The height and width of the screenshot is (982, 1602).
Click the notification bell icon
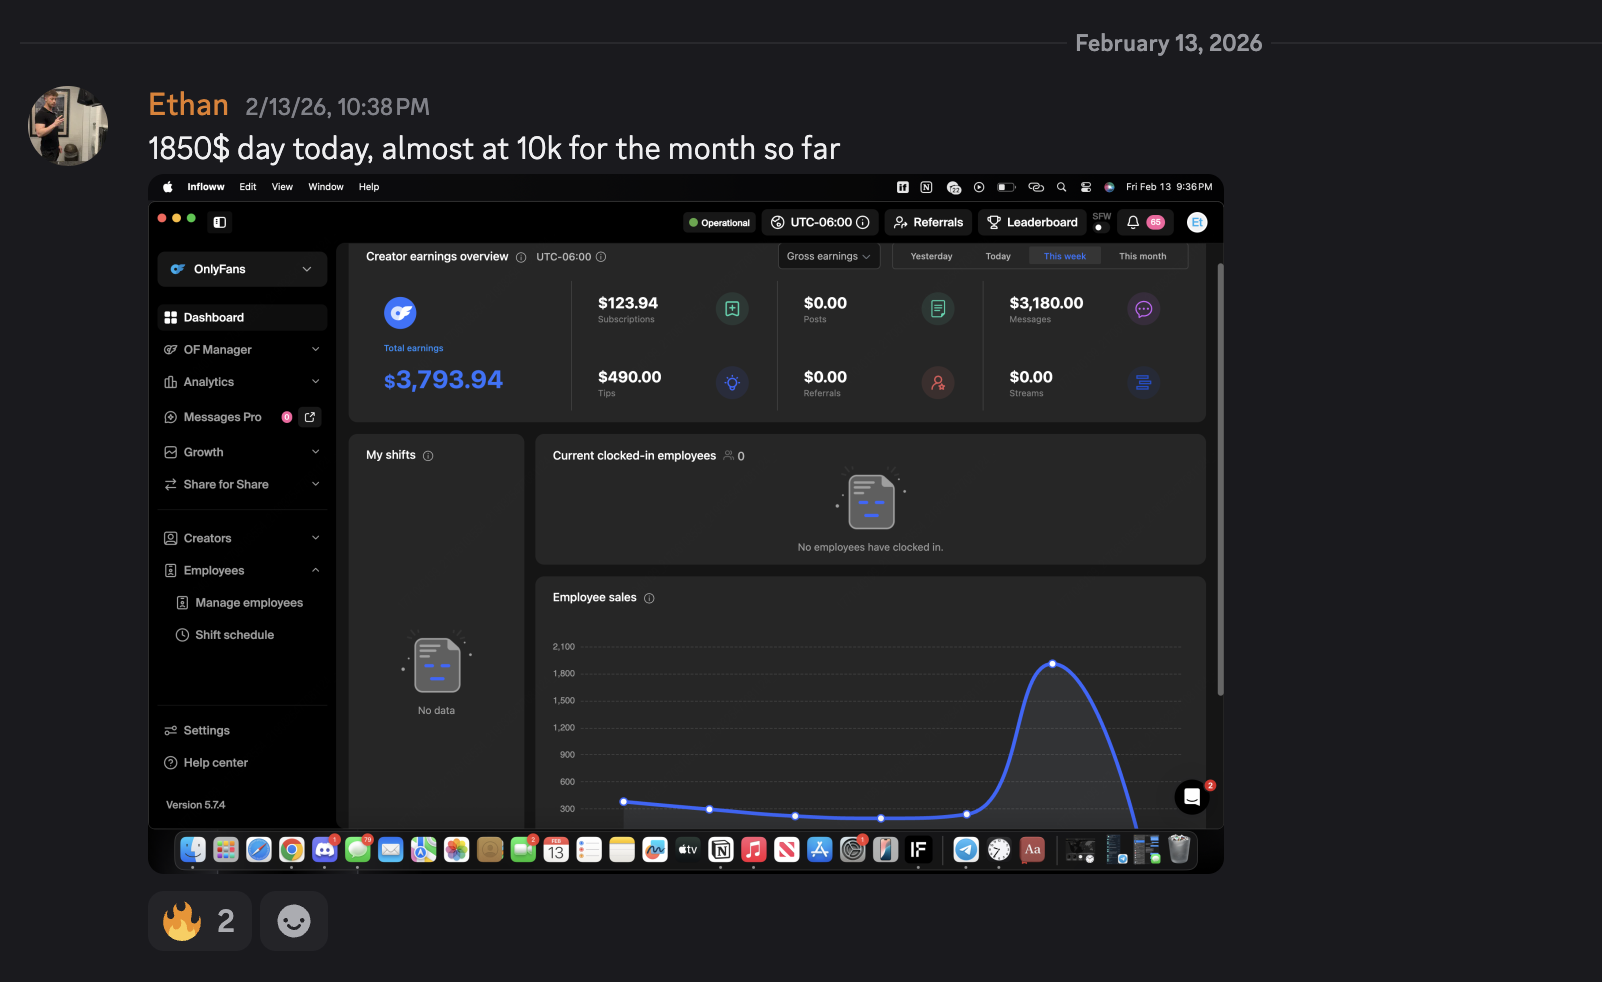tap(1133, 222)
